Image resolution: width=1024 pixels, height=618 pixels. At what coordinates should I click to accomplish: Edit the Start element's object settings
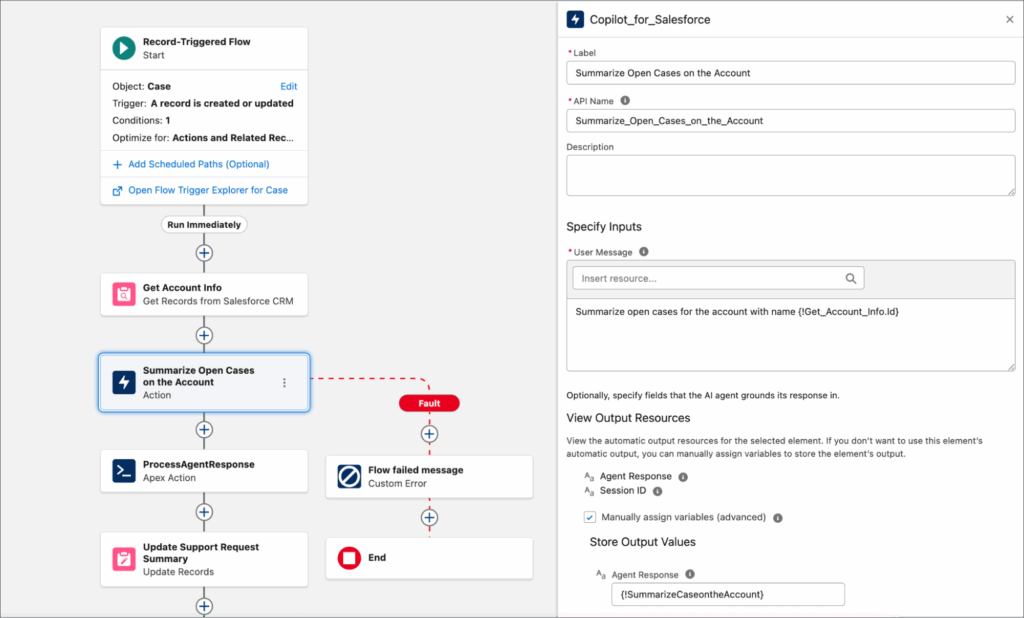(289, 86)
